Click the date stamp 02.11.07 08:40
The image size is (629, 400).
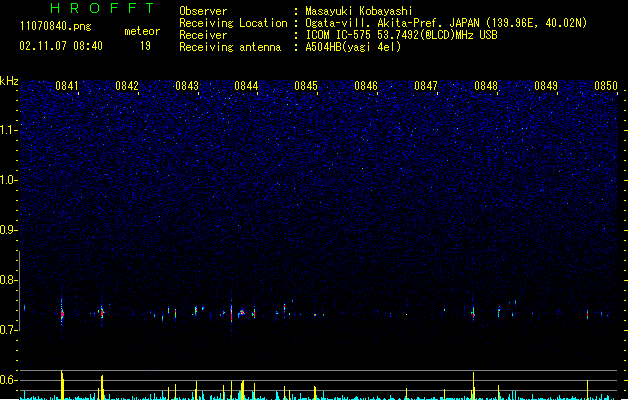pos(61,46)
